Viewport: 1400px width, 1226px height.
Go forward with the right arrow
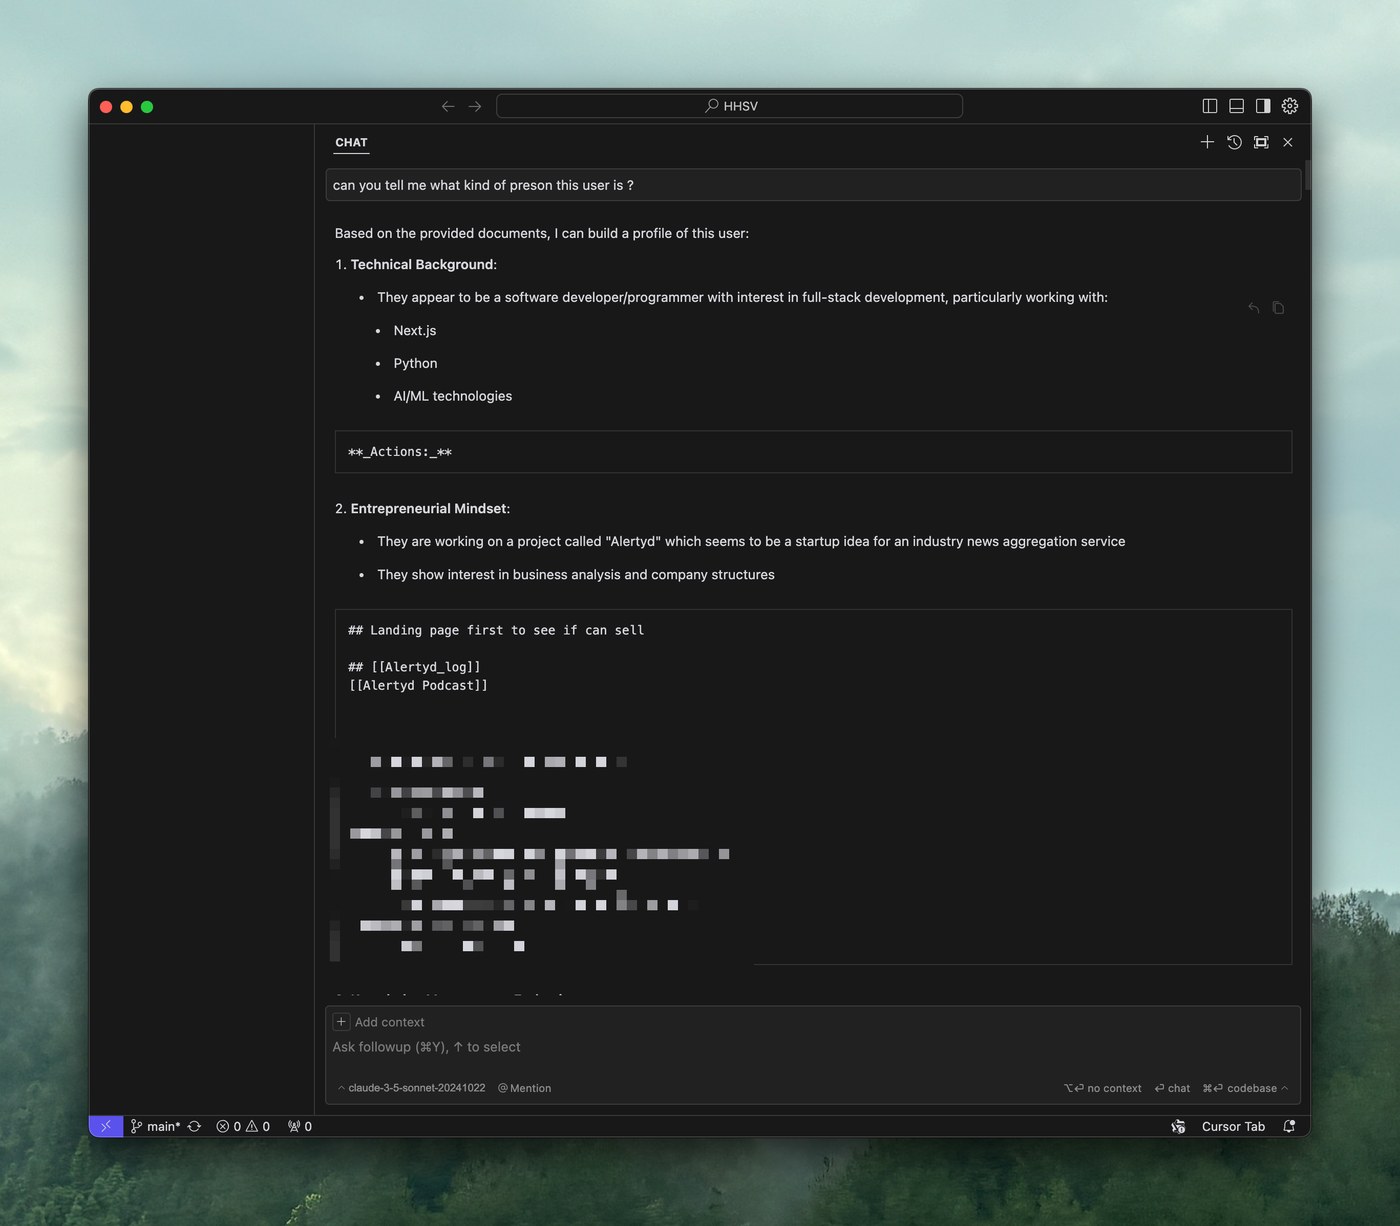[475, 106]
